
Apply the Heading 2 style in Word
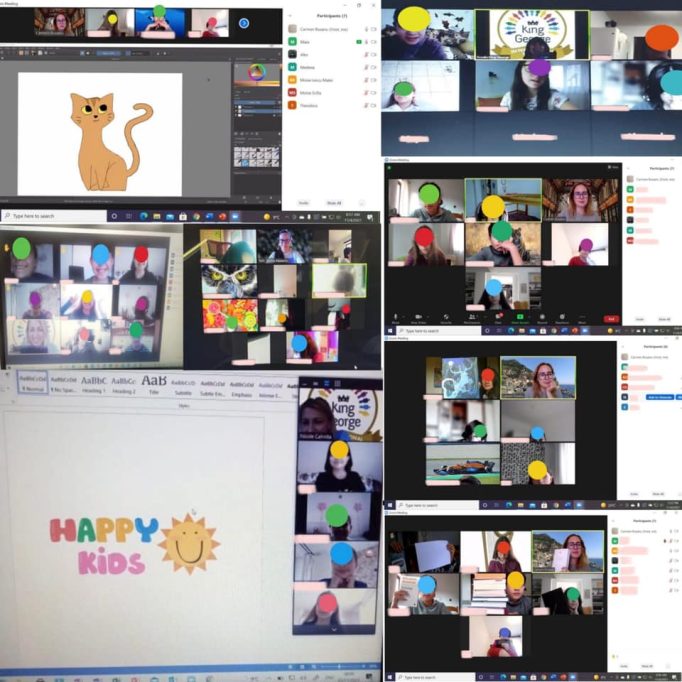tap(123, 384)
